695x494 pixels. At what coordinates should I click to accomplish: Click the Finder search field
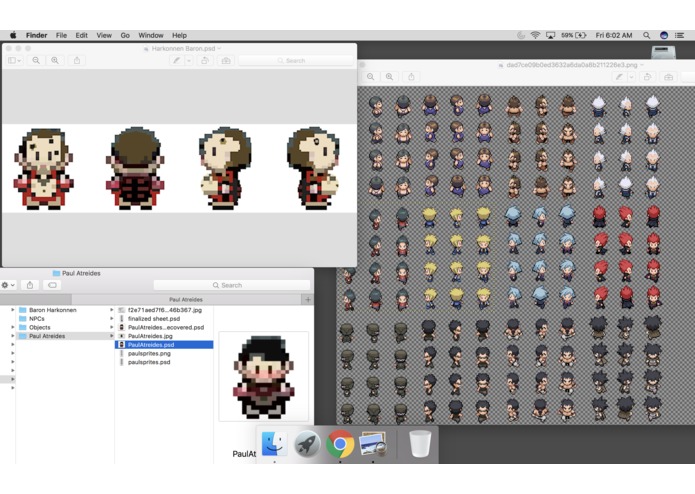pos(231,285)
